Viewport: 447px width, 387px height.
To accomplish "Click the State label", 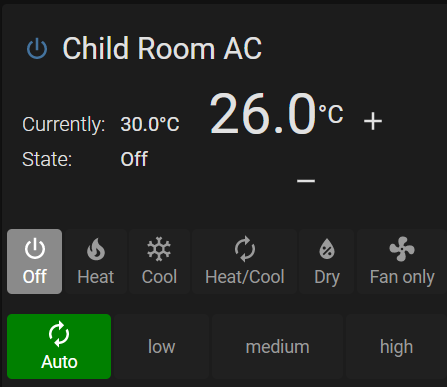I will pyautogui.click(x=47, y=159).
